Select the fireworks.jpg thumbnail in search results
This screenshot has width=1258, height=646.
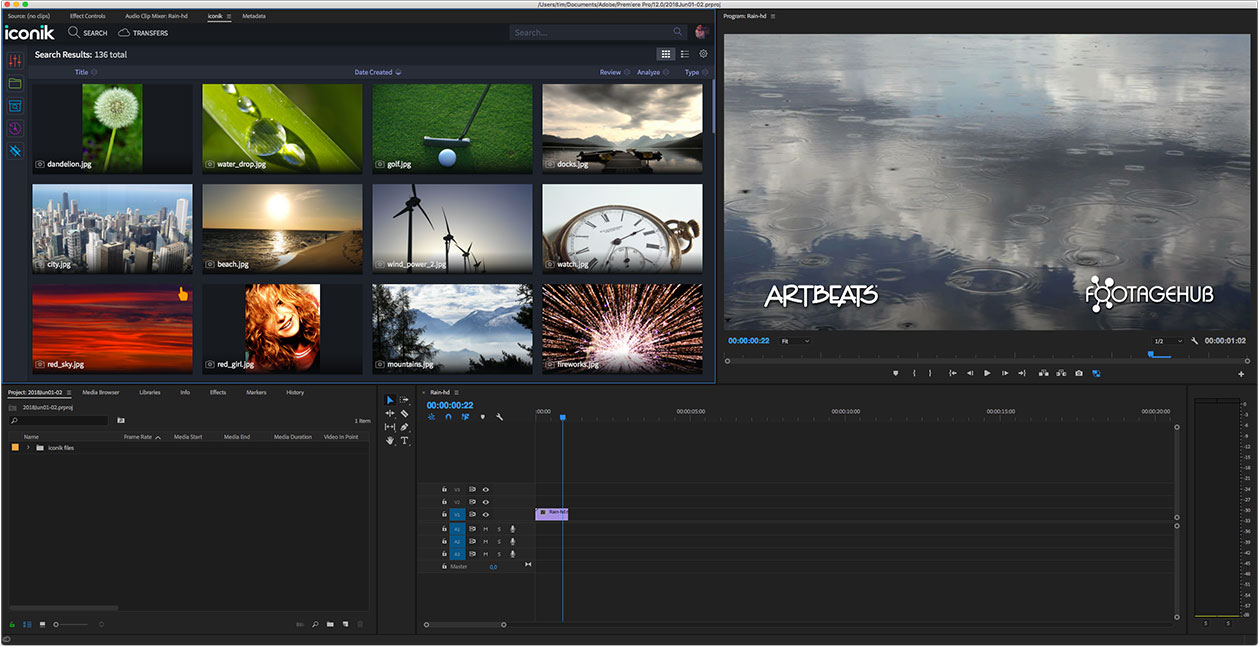coord(622,328)
